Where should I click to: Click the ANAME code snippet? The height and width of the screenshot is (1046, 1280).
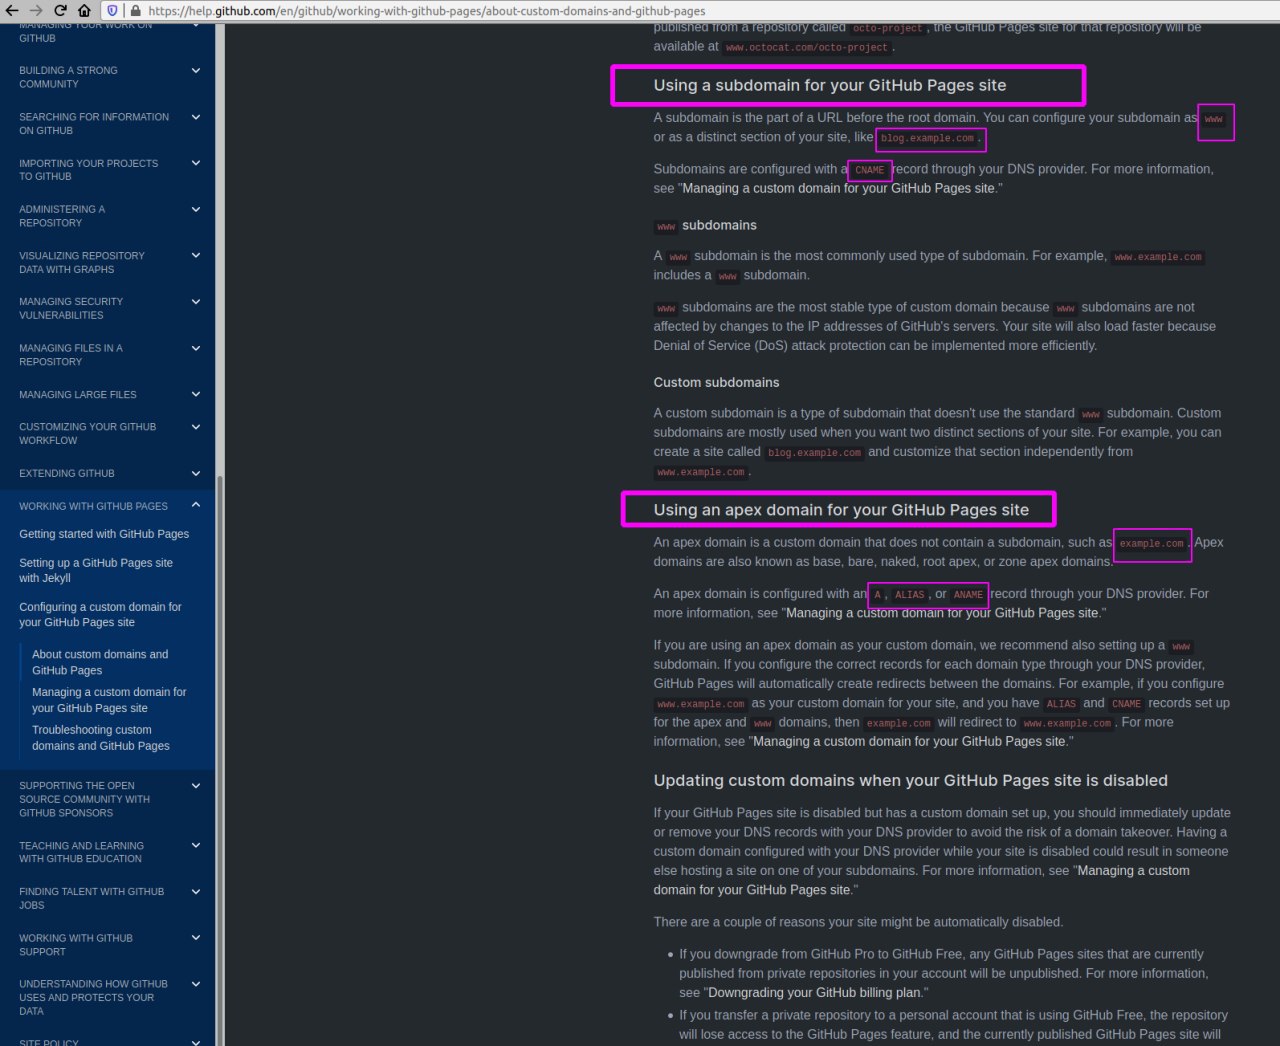tap(968, 594)
